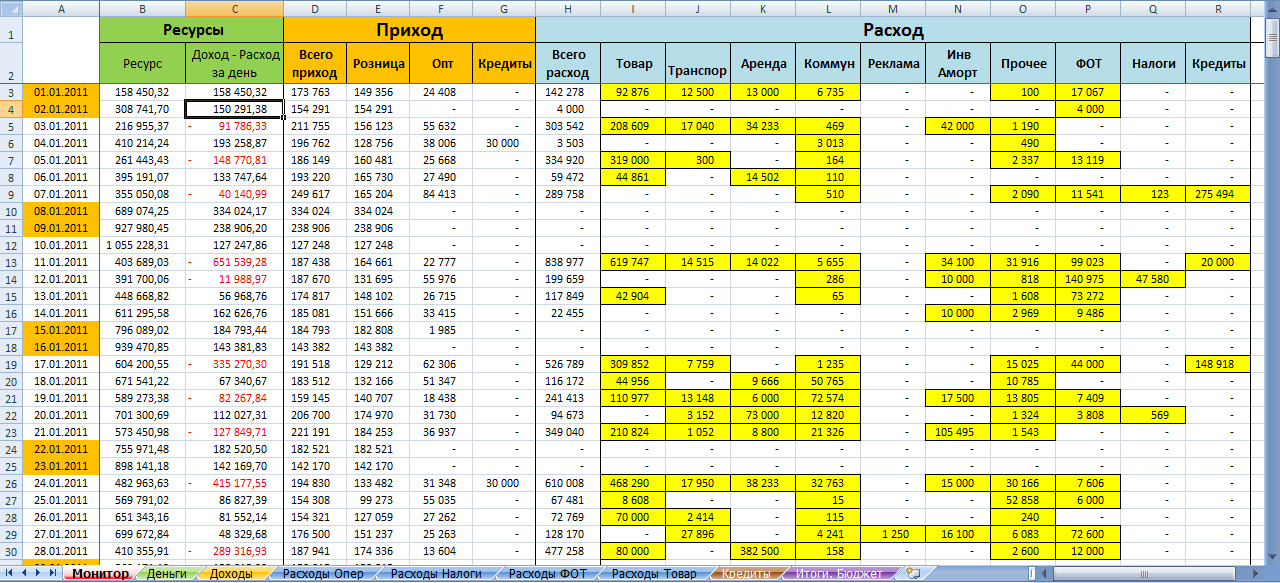Viewport: 1280px width, 583px height.
Task: Go to the Расходы ФОТ sheet tab
Action: (547, 574)
